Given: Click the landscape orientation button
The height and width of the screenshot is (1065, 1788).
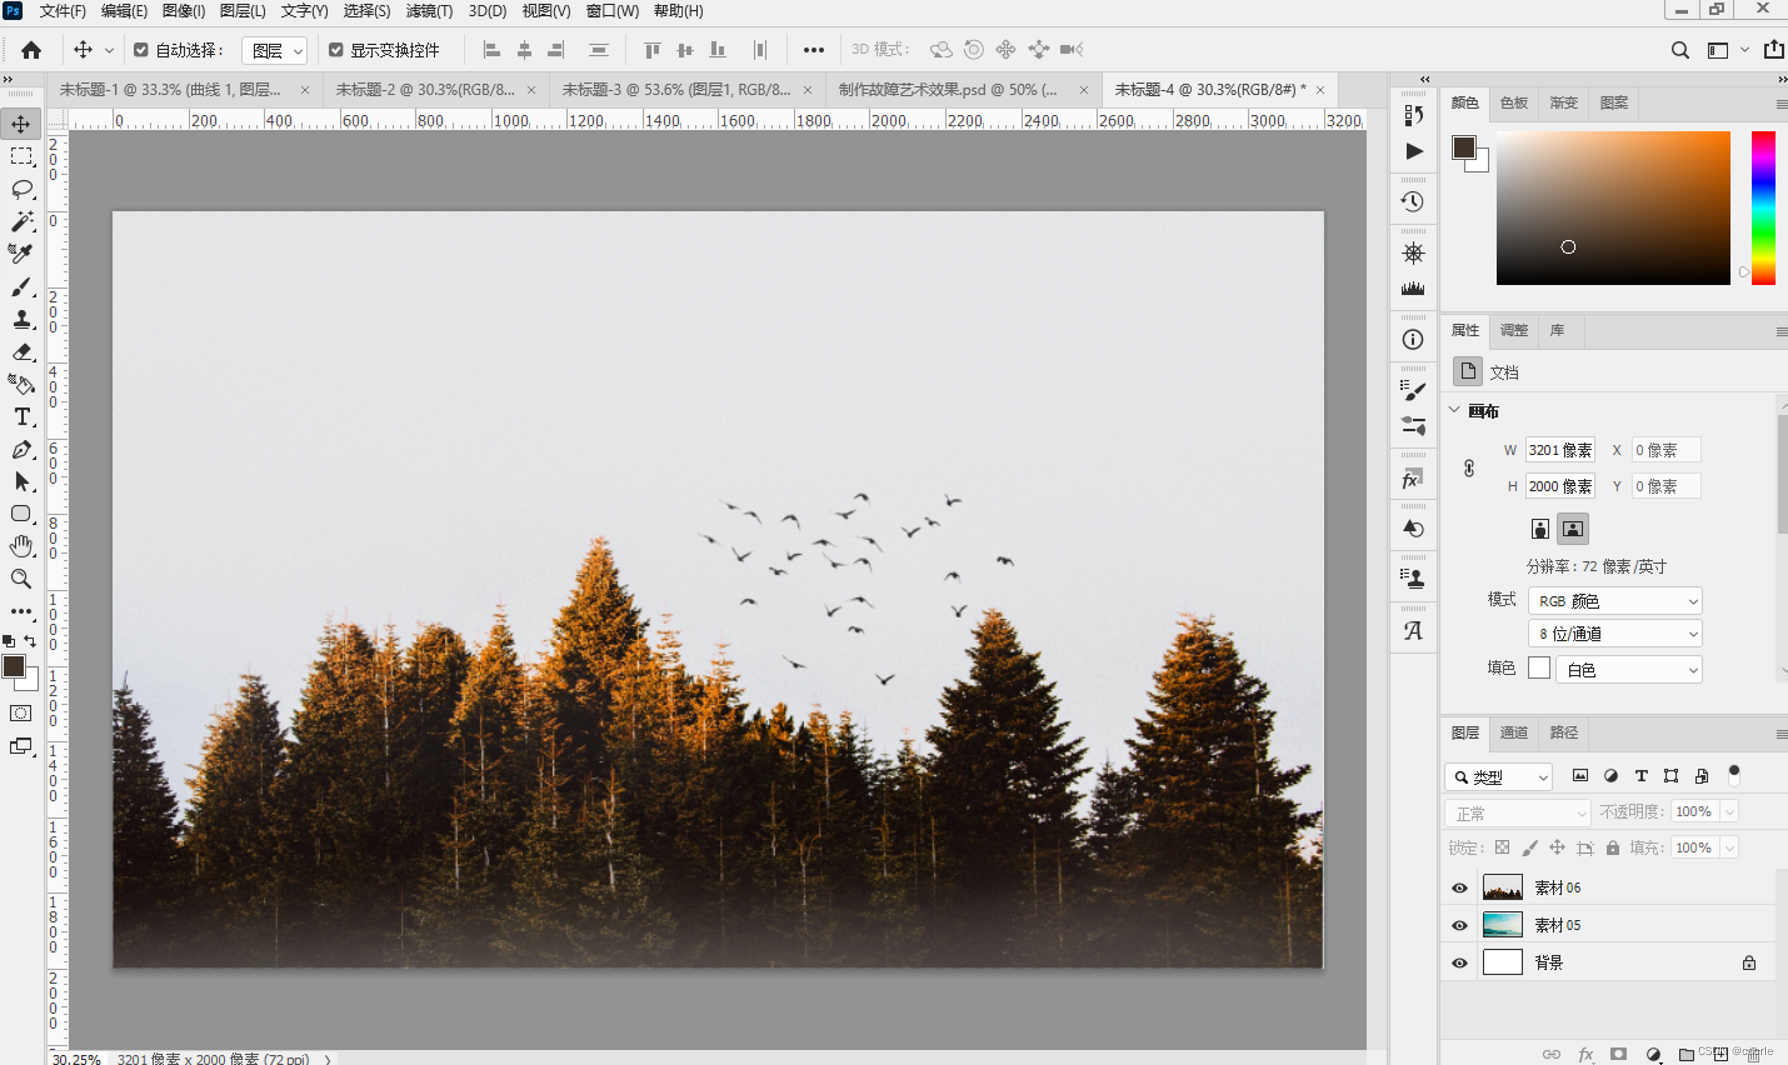Looking at the screenshot, I should pyautogui.click(x=1573, y=529).
